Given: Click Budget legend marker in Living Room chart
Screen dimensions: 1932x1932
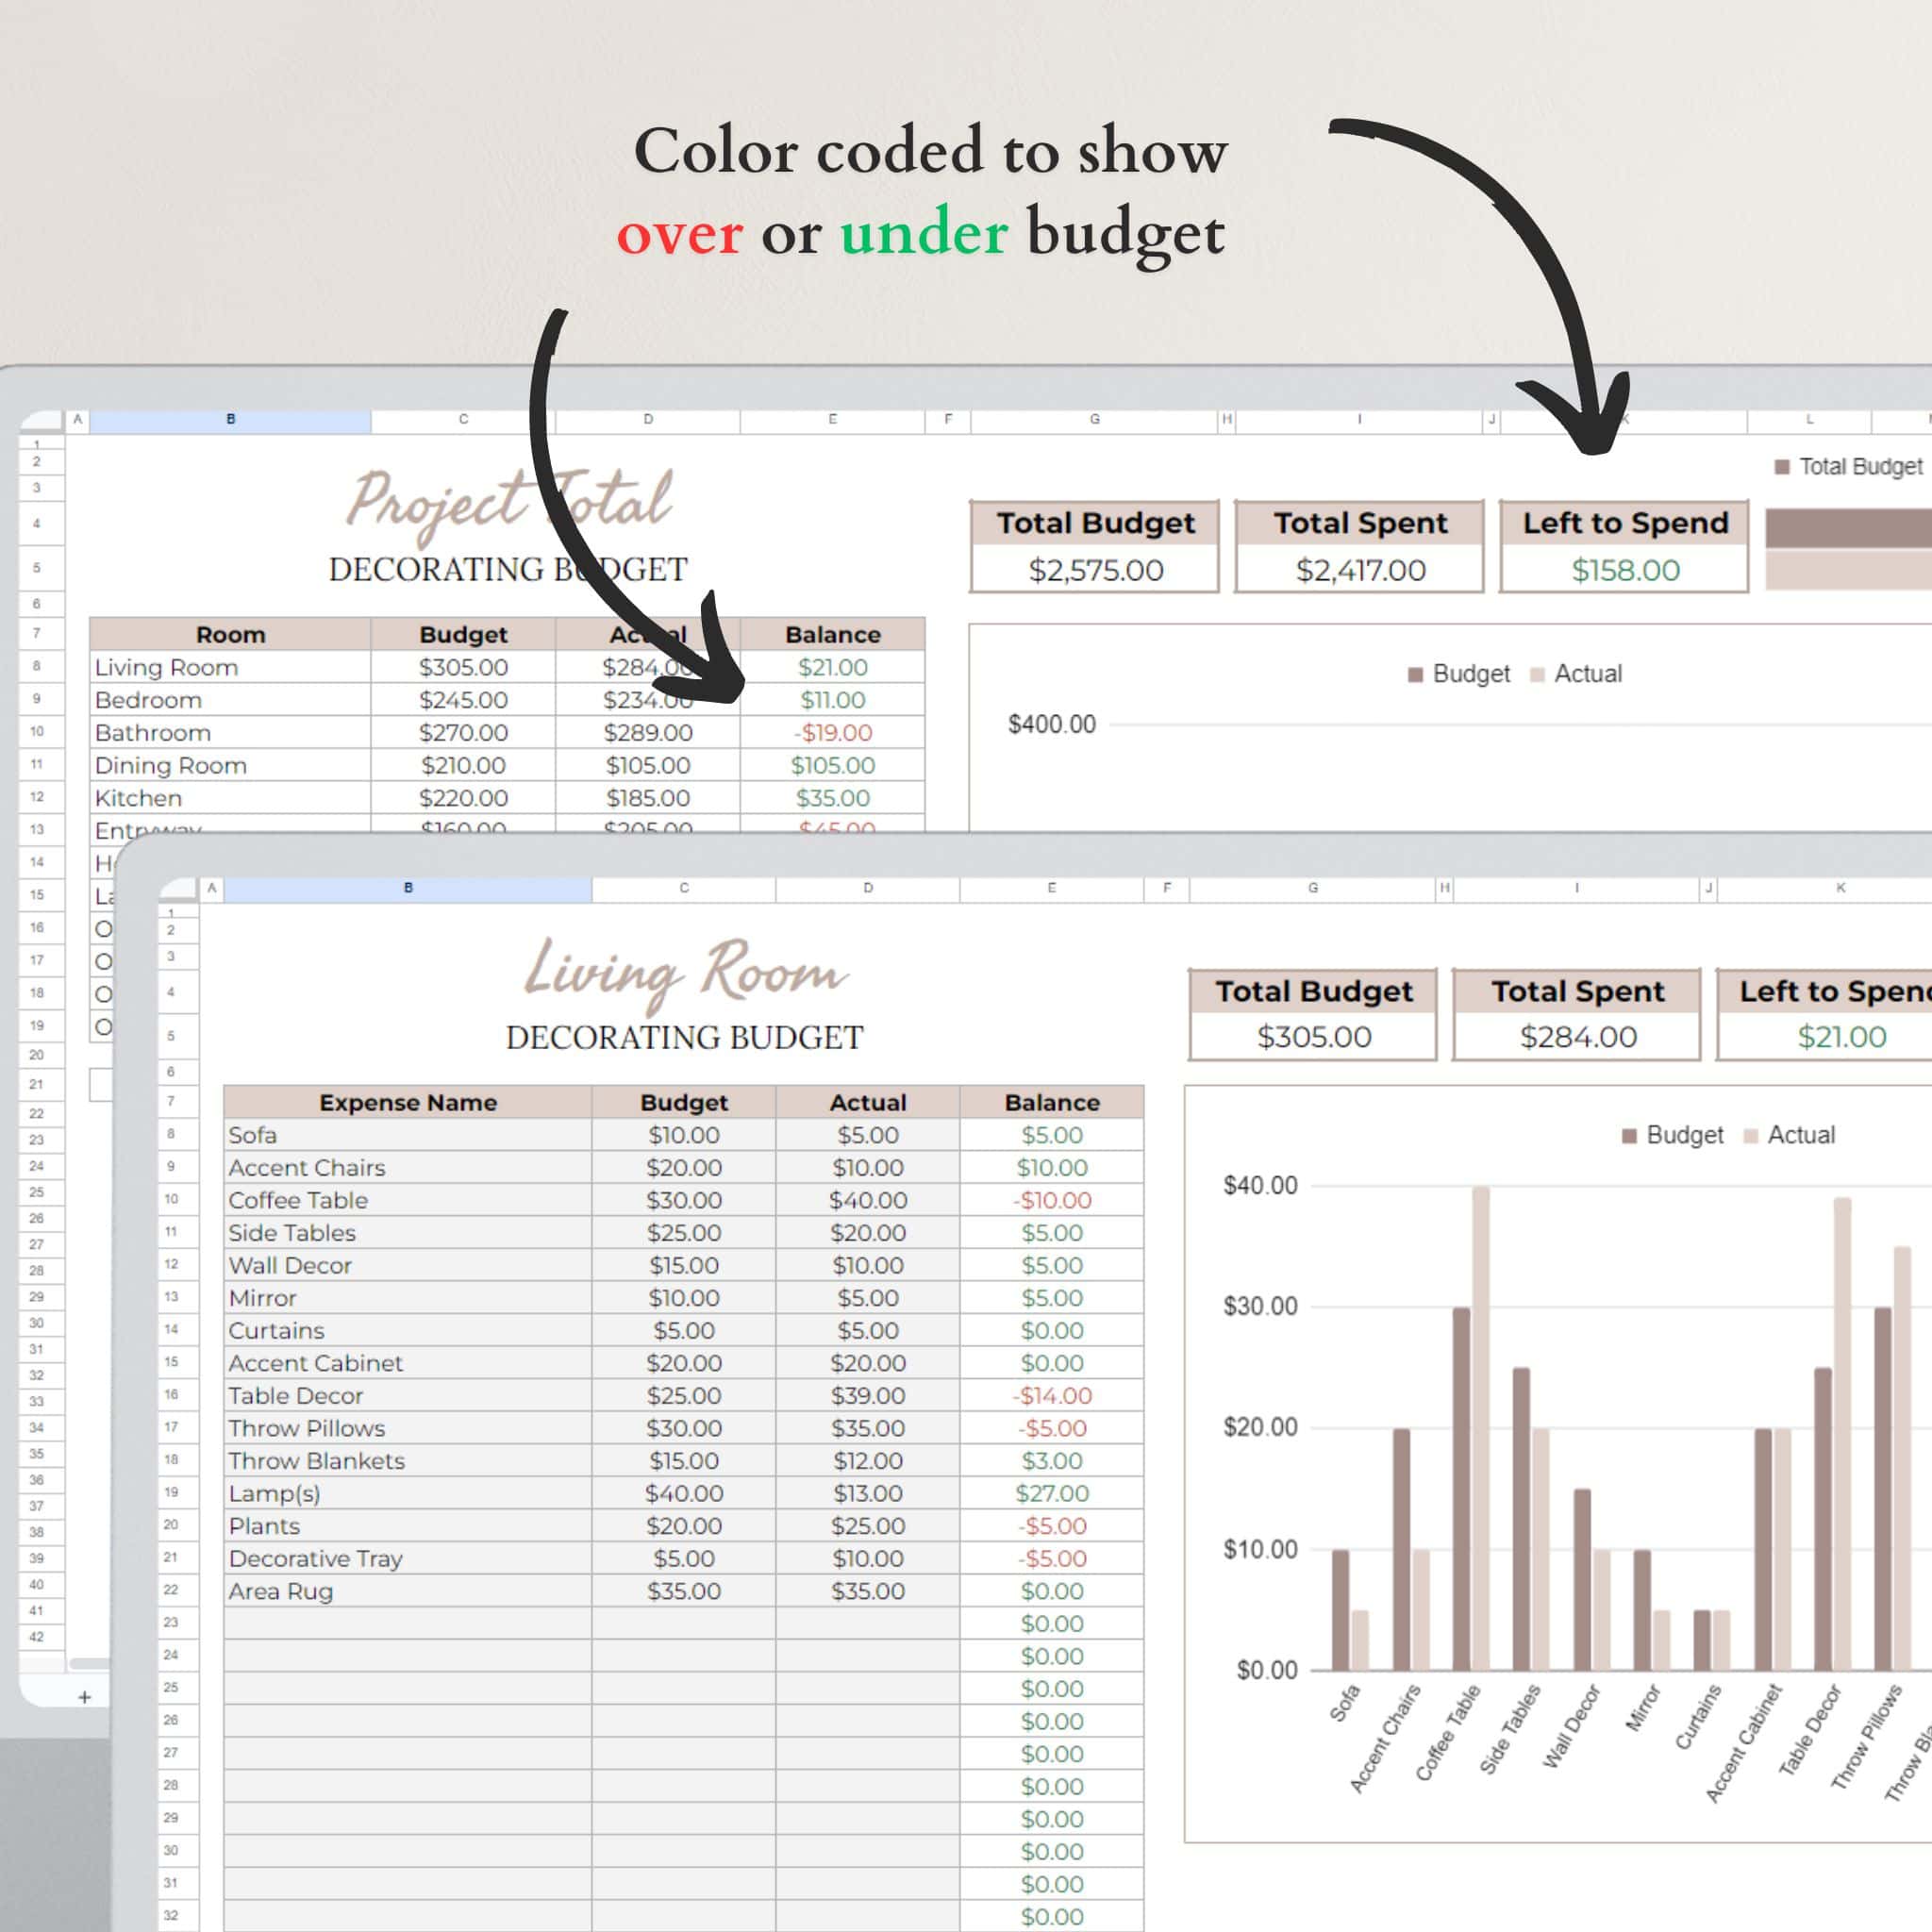Looking at the screenshot, I should click(x=1629, y=1136).
